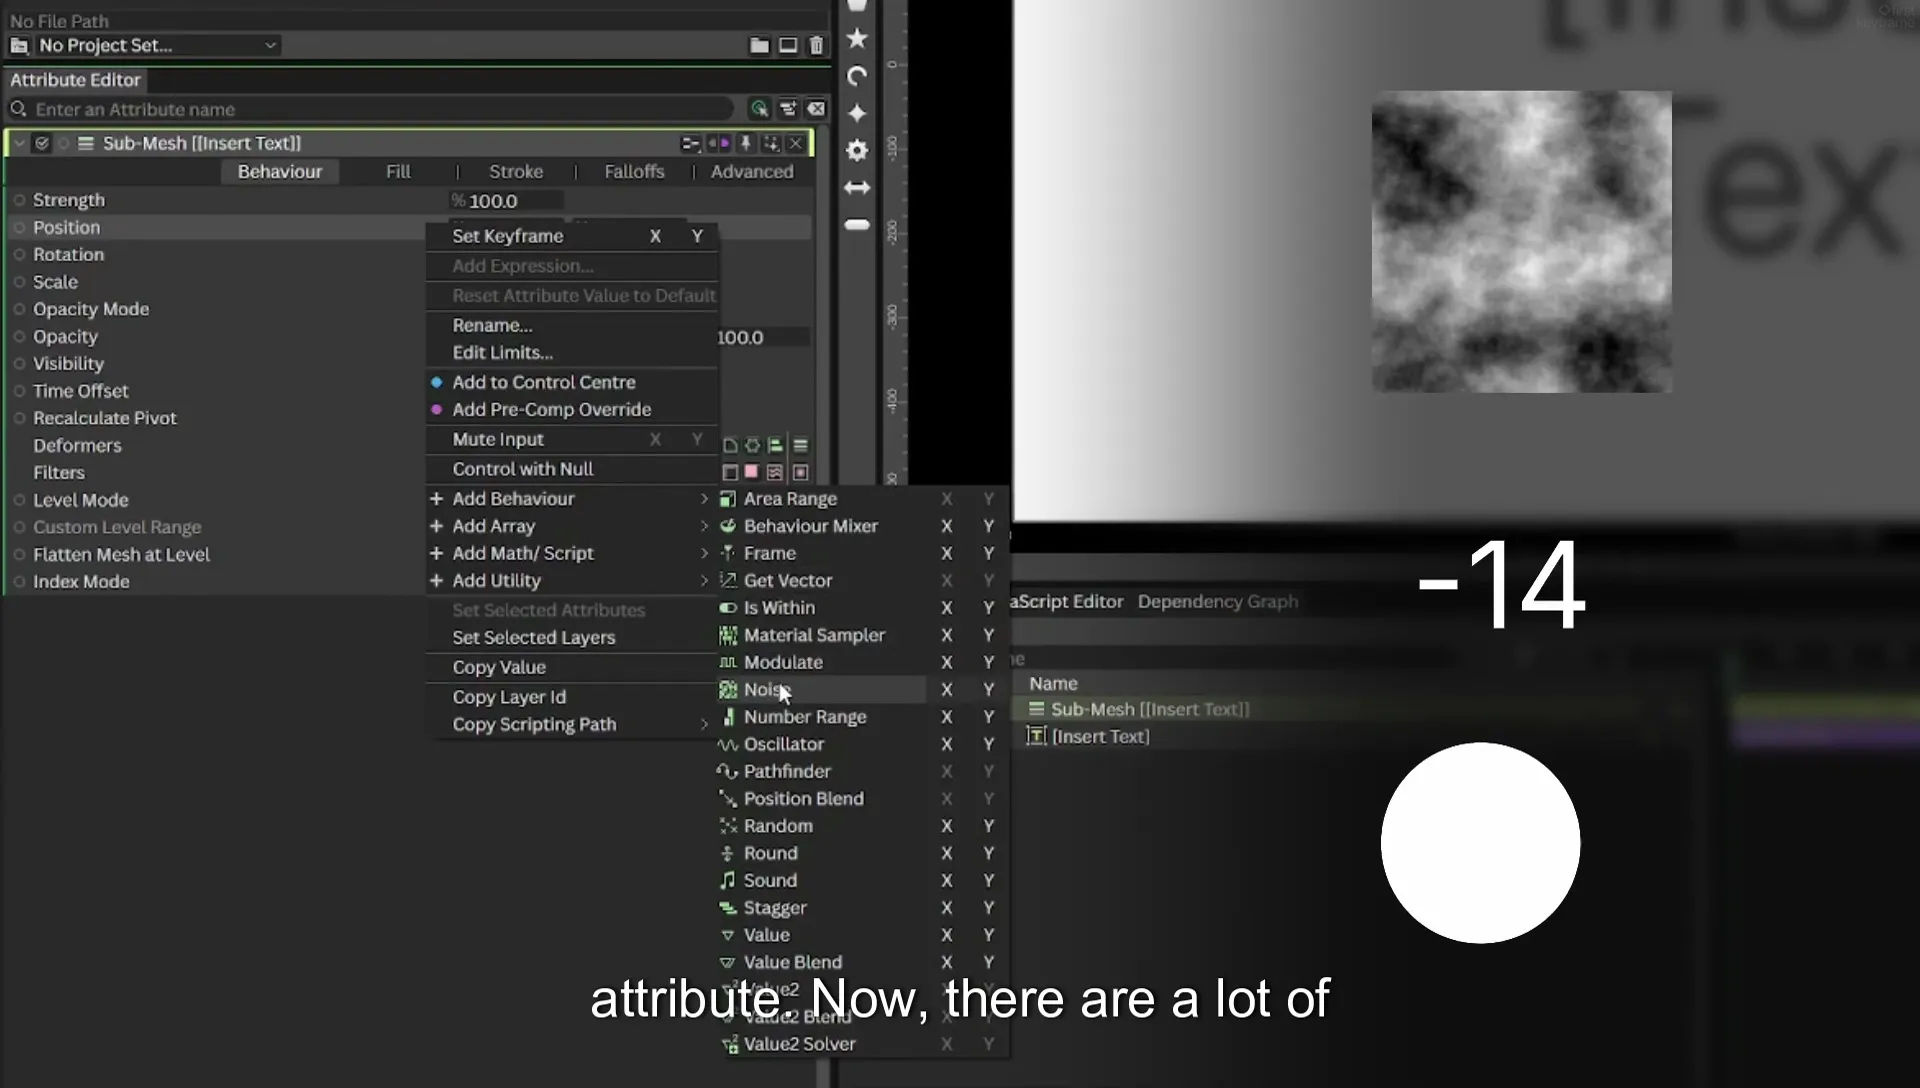Click the rounded rectangle tool icon
The image size is (1920, 1088).
click(857, 225)
